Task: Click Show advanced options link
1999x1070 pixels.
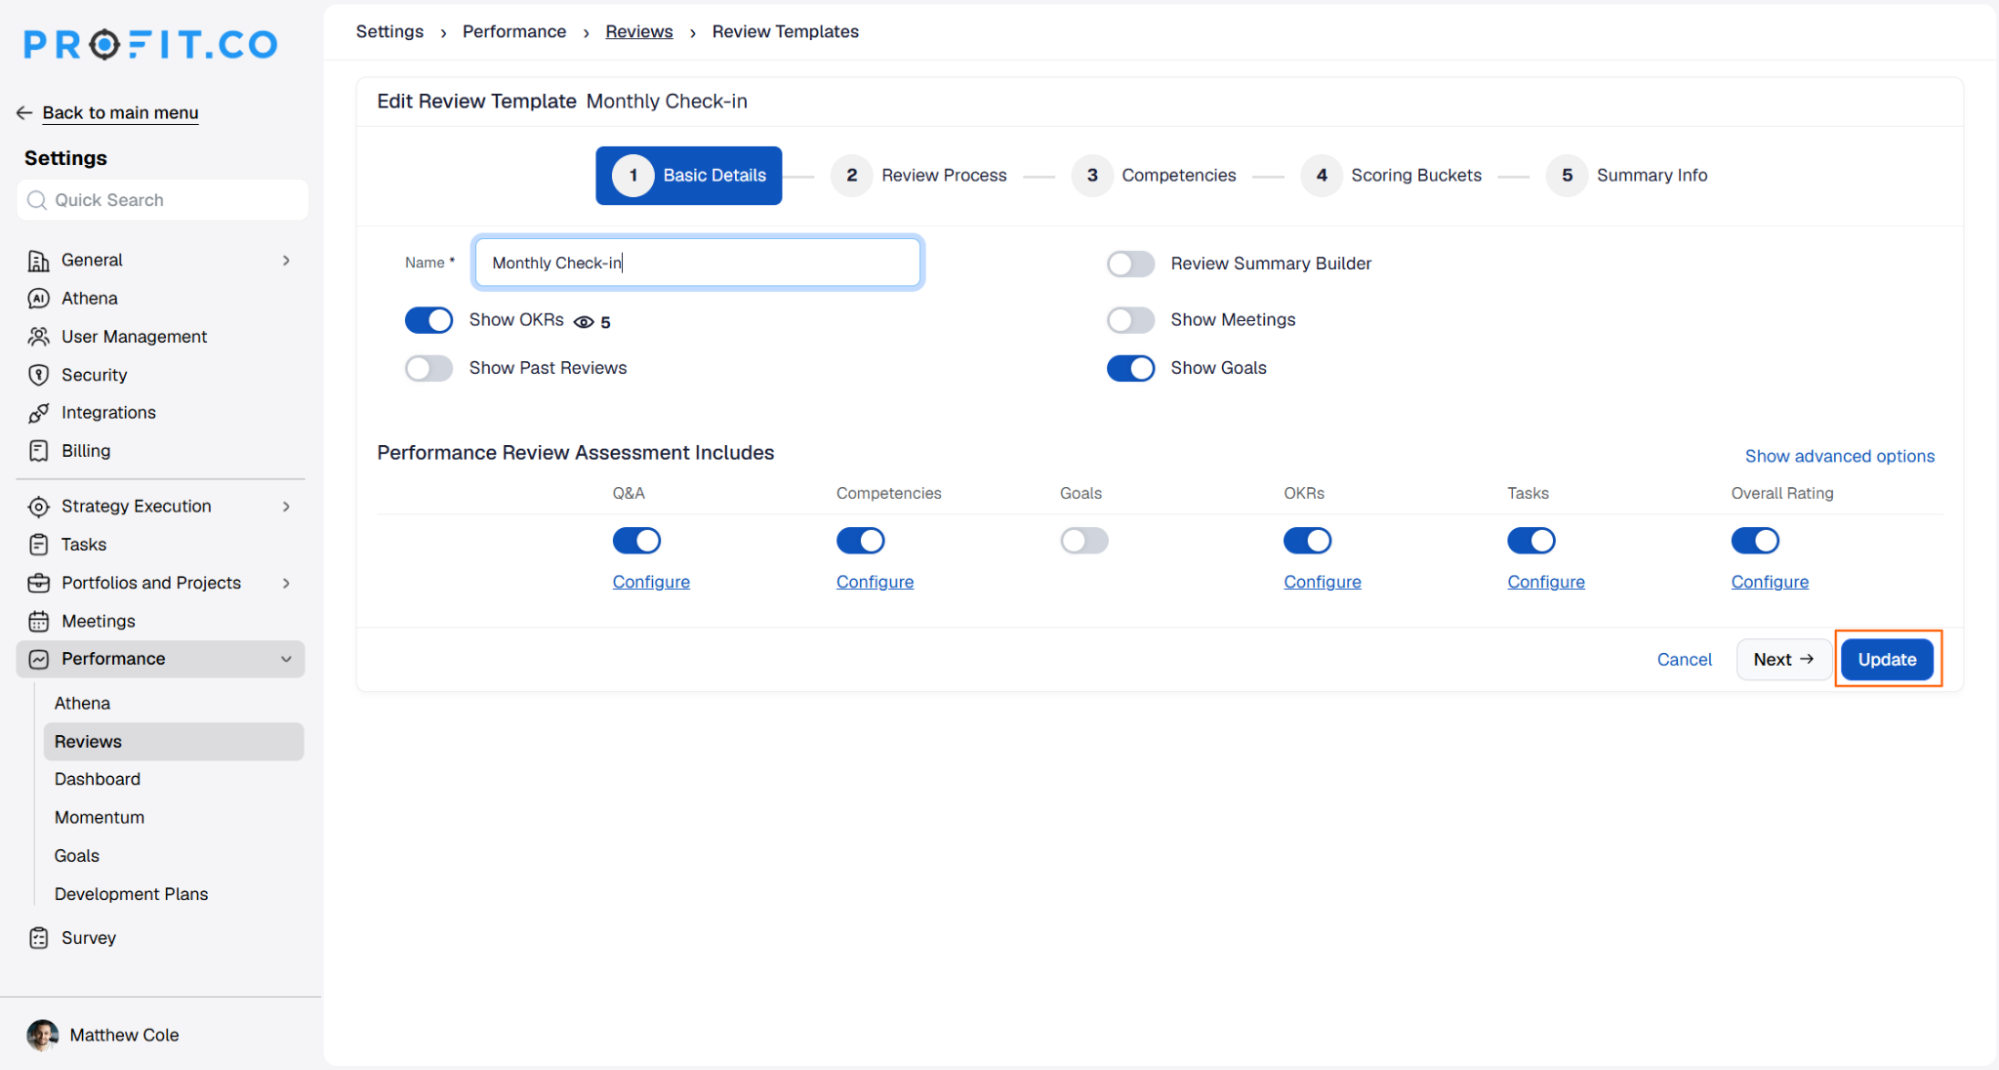Action: (1839, 456)
